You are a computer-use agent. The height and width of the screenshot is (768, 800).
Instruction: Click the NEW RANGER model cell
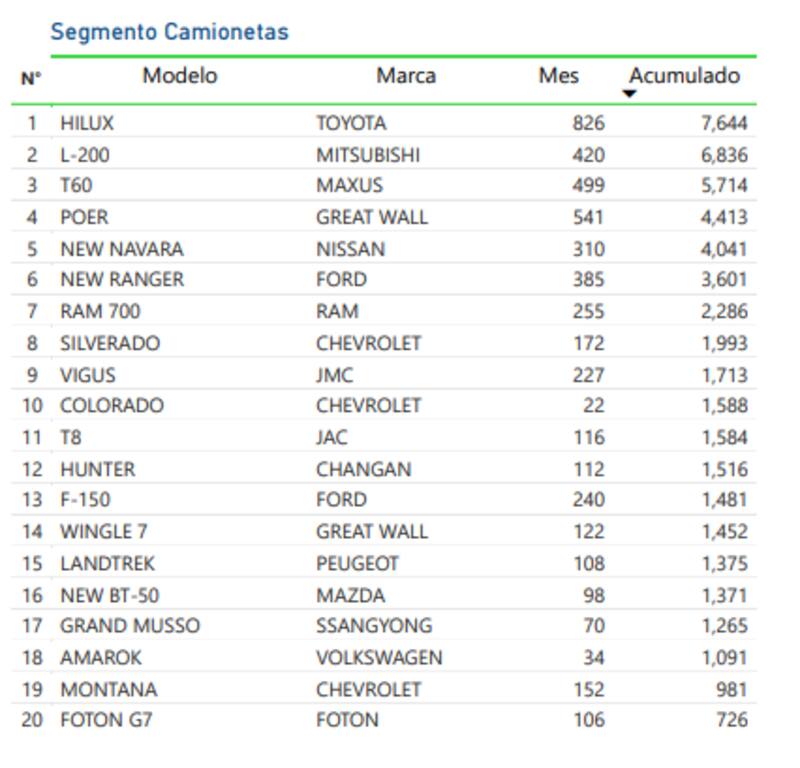pos(122,279)
